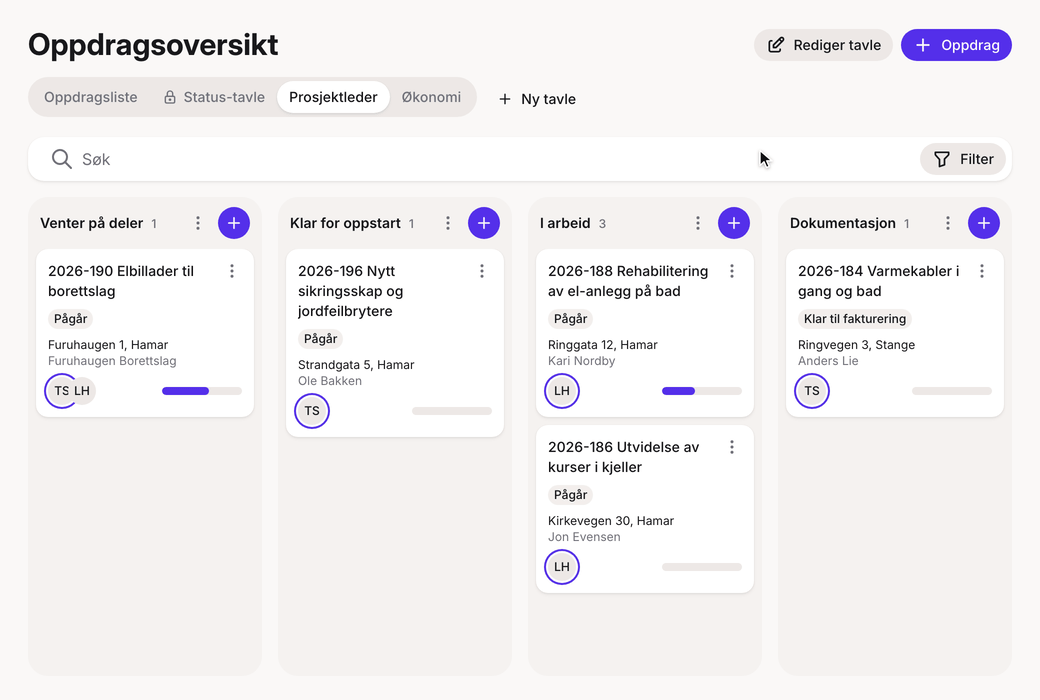Screen dimensions: 1040x700
Task: Open menu on 2026-186 Utvidelse card
Action: tap(732, 447)
